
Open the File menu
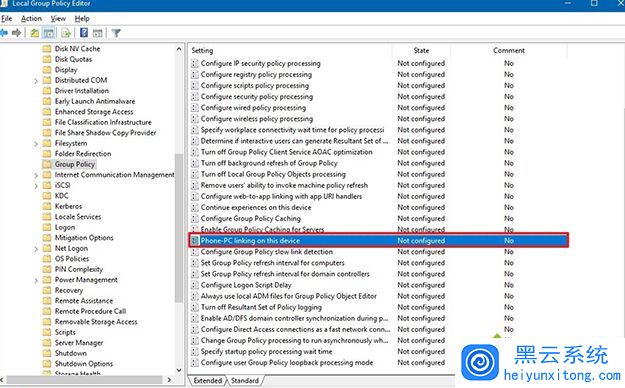click(x=6, y=18)
